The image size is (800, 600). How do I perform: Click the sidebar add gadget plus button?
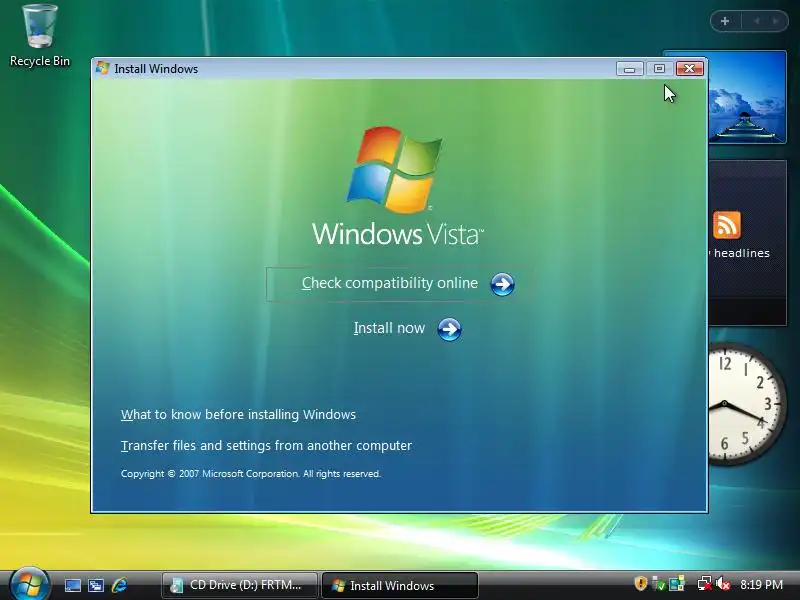[725, 21]
